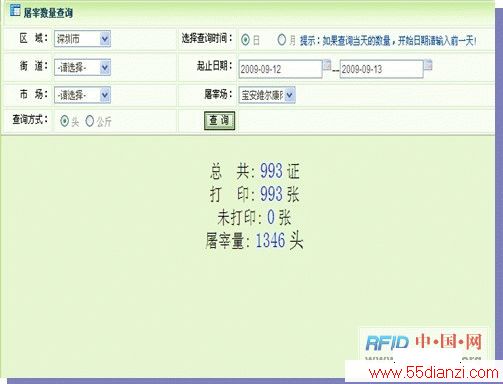Image resolution: width=503 pixels, height=384 pixels.
Task: Click the 查询 button
Action: (219, 120)
